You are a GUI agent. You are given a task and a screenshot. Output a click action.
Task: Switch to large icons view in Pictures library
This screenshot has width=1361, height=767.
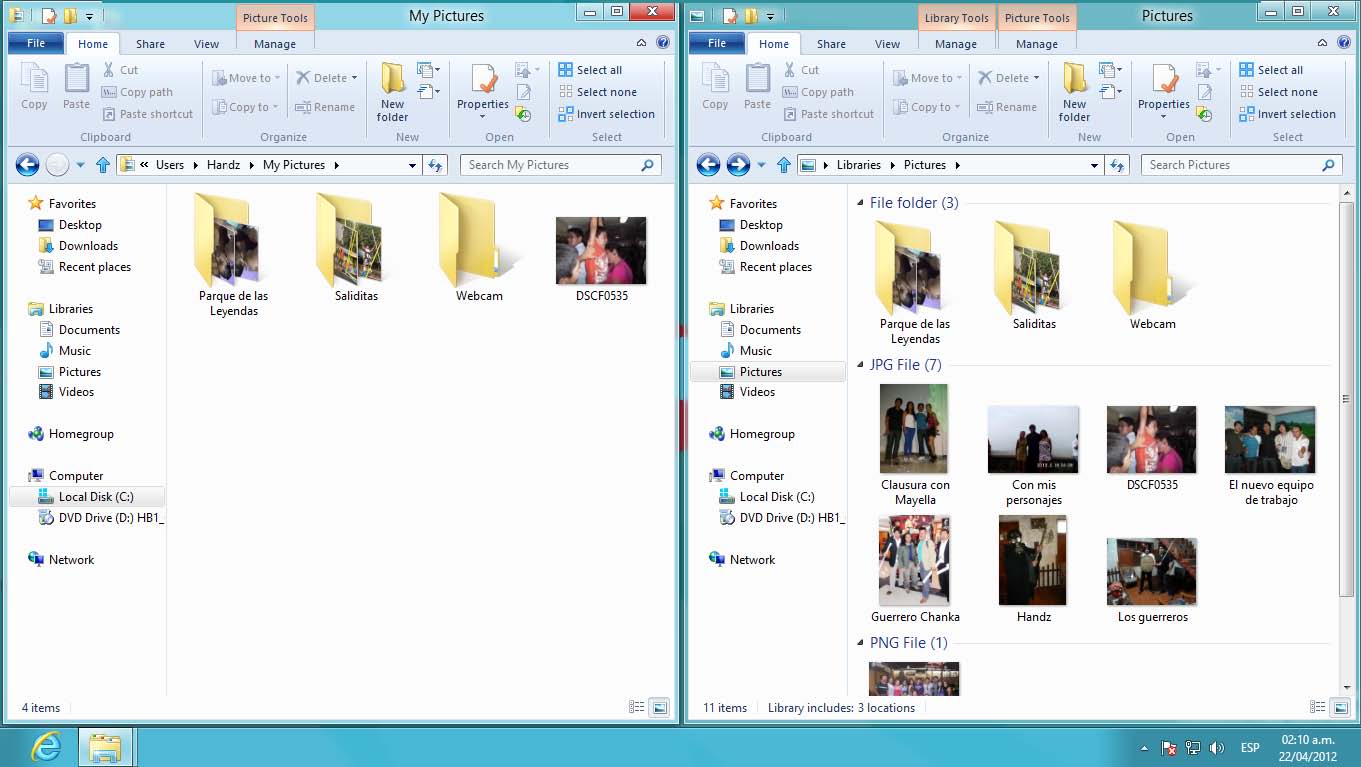click(x=1340, y=707)
